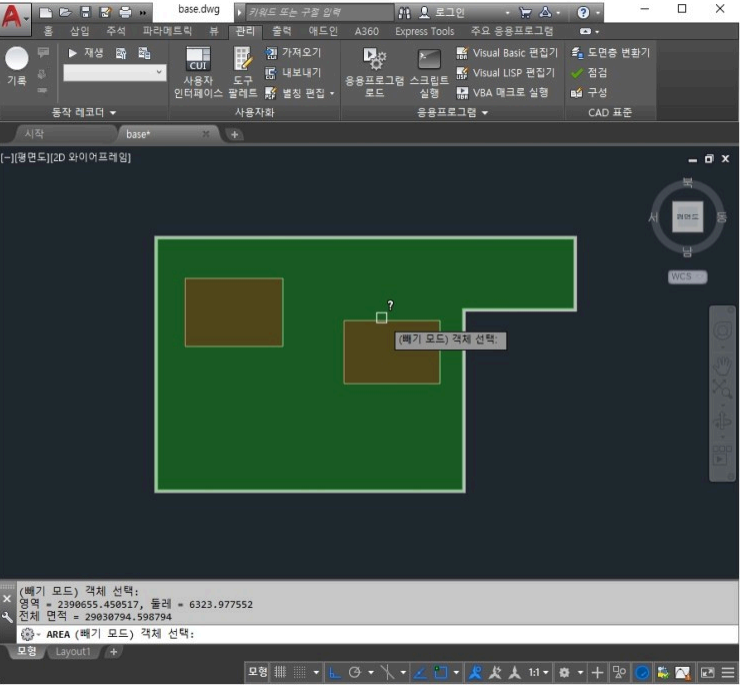Open the dropdown arrow next to Help

(597, 13)
